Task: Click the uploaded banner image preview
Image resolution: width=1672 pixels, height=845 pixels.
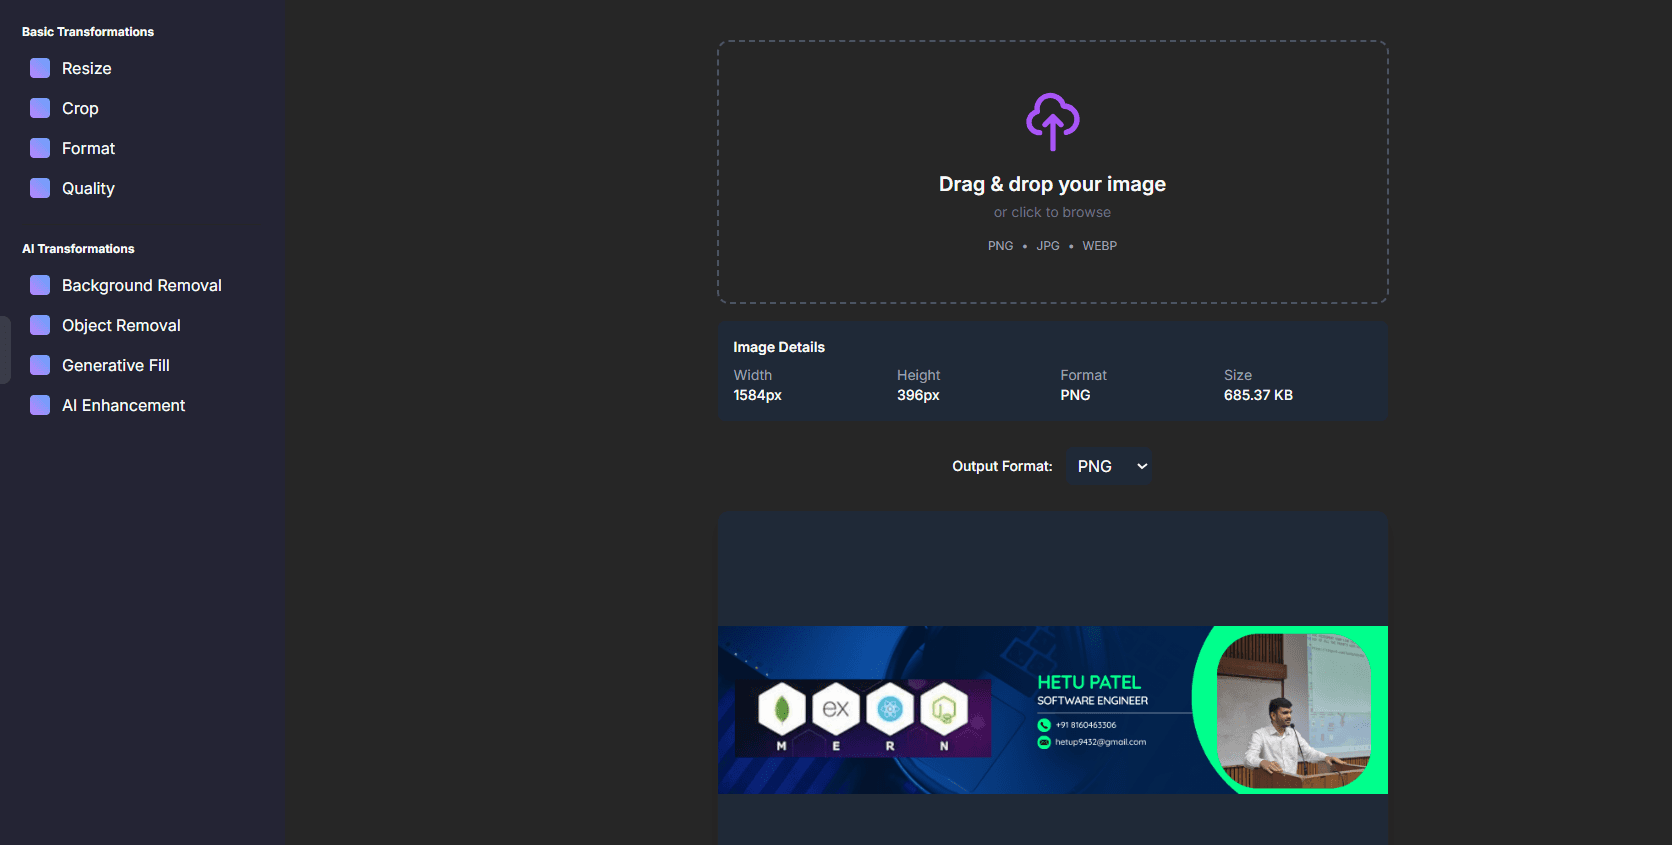Action: [x=1053, y=710]
